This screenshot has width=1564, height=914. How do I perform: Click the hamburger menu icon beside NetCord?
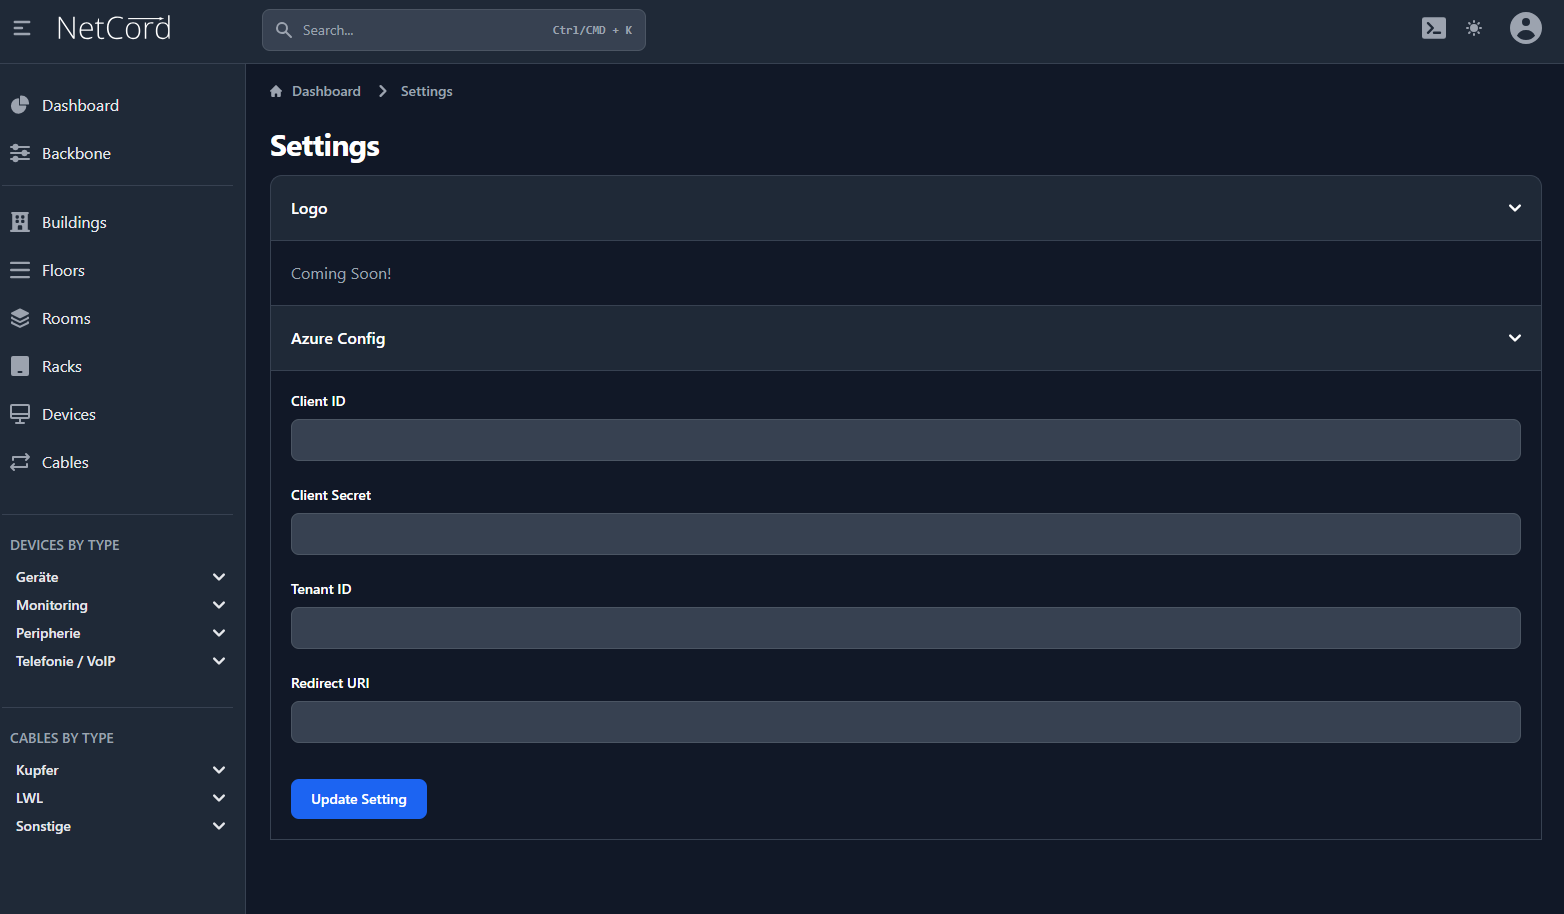(x=22, y=29)
